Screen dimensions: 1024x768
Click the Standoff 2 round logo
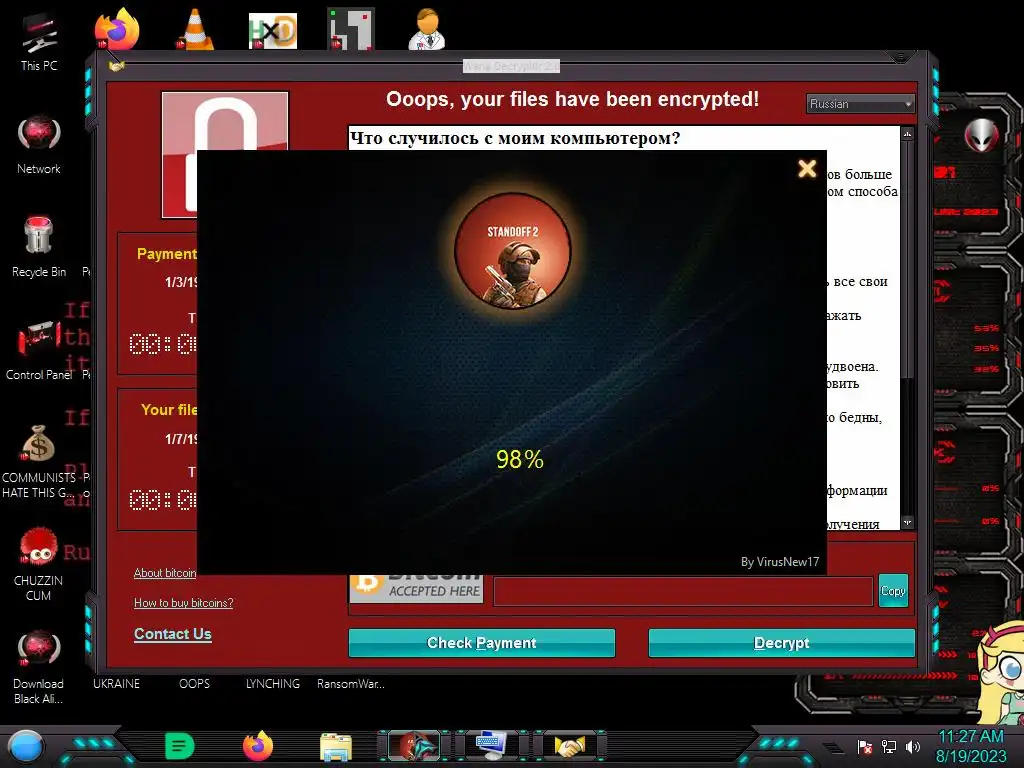point(513,250)
